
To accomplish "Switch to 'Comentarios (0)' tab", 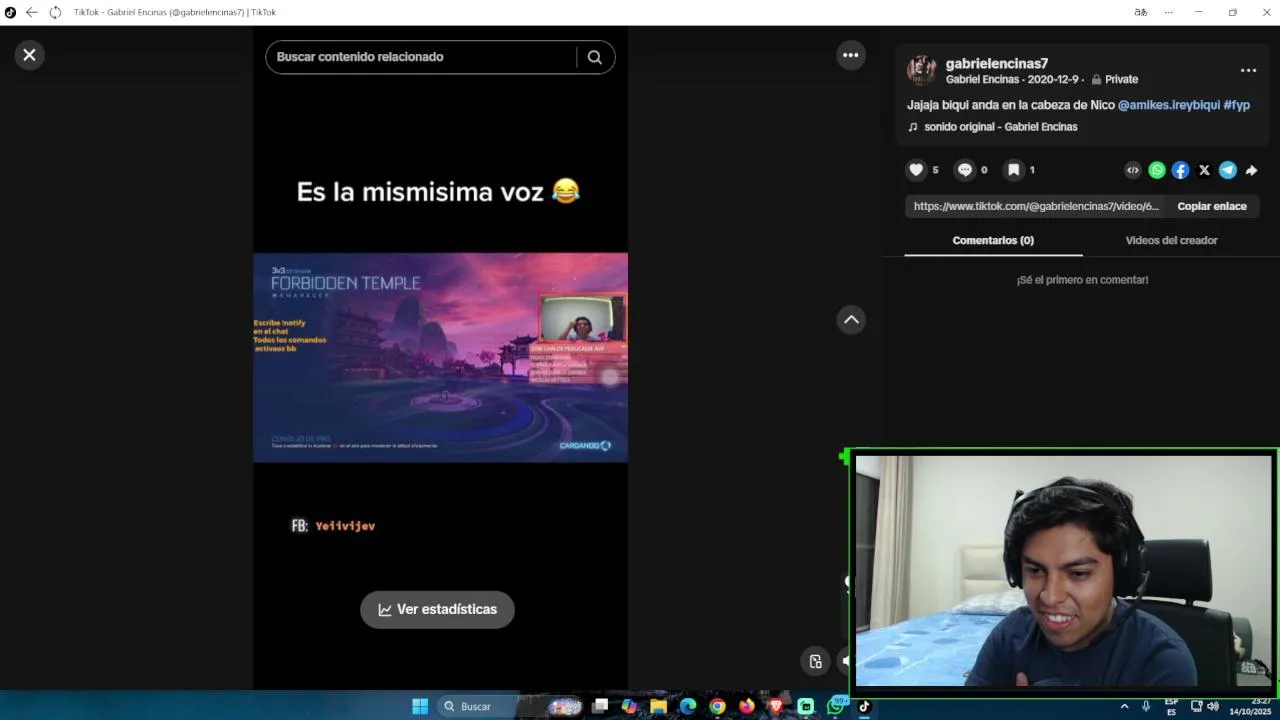I will tap(993, 240).
